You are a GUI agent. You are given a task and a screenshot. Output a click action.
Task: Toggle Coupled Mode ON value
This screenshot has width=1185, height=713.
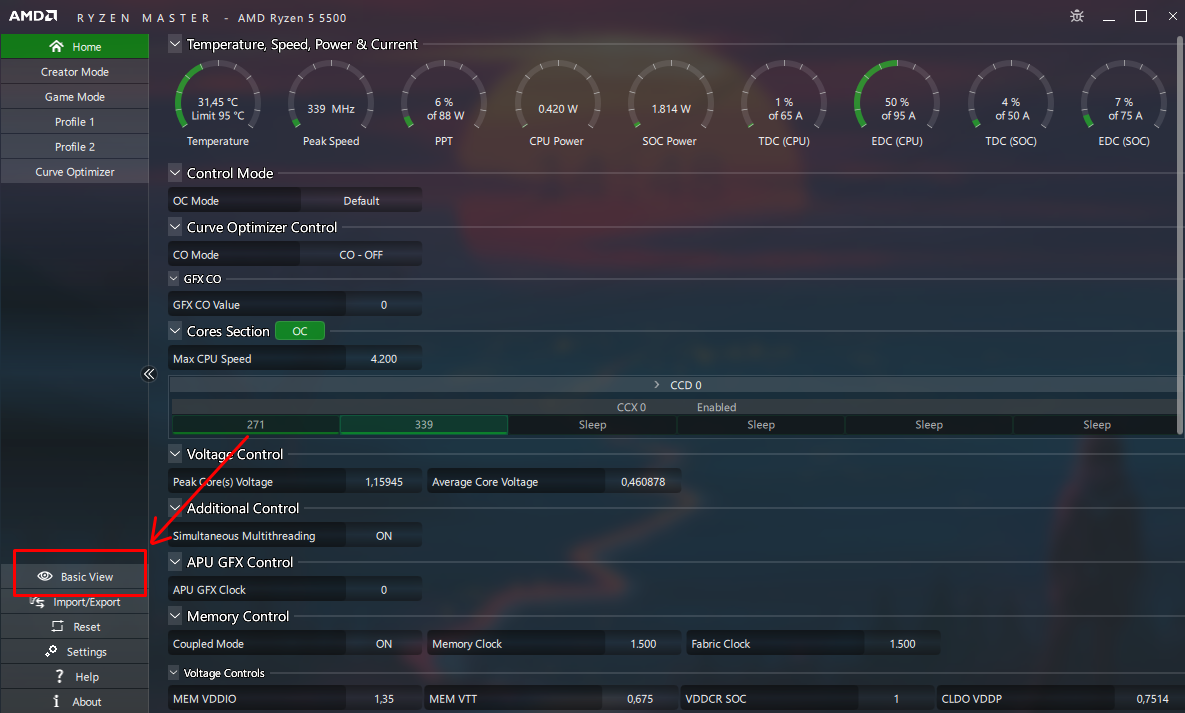pyautogui.click(x=384, y=643)
